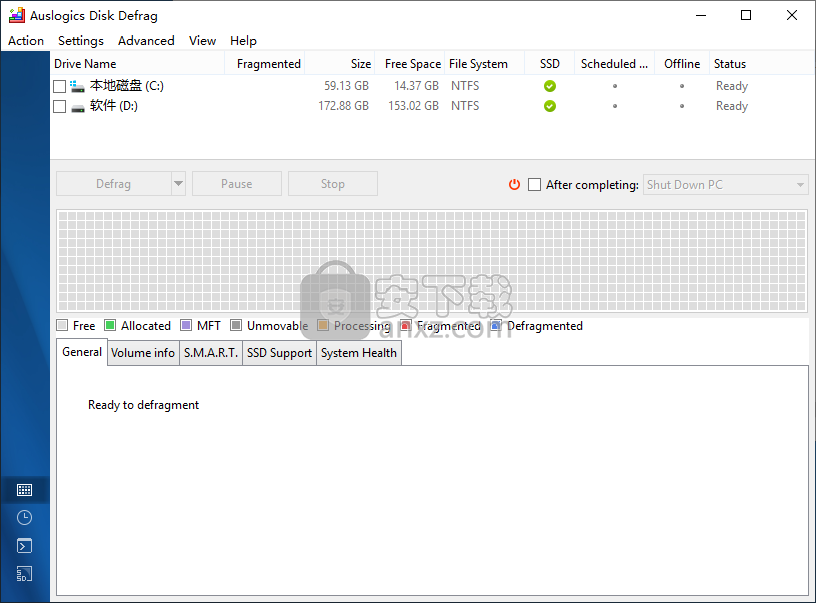The height and width of the screenshot is (603, 816).
Task: Sort by Status column header
Action: coord(762,63)
